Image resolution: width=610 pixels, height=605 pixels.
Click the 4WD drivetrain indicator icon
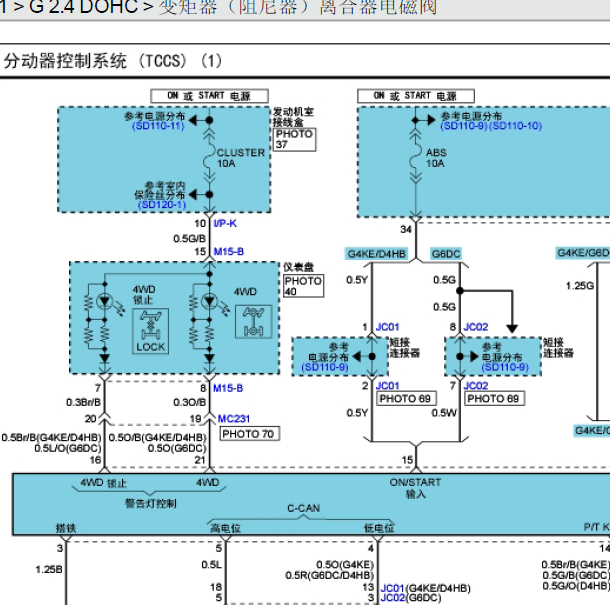tap(254, 322)
